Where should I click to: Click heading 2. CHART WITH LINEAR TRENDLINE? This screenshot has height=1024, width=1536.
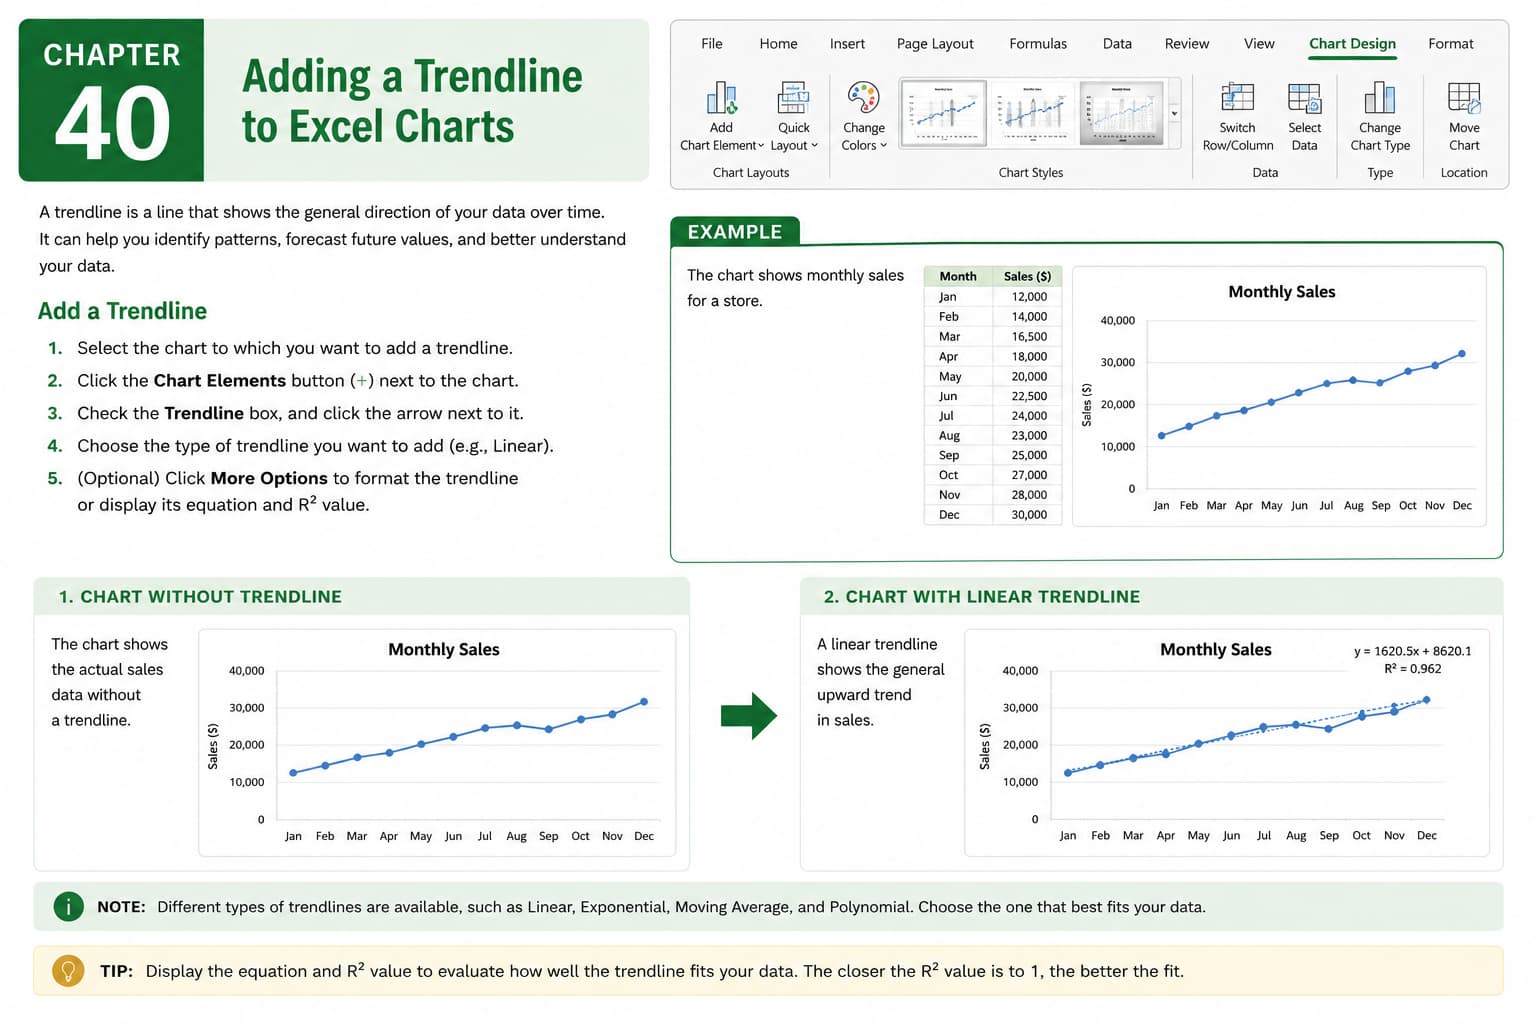pos(981,597)
